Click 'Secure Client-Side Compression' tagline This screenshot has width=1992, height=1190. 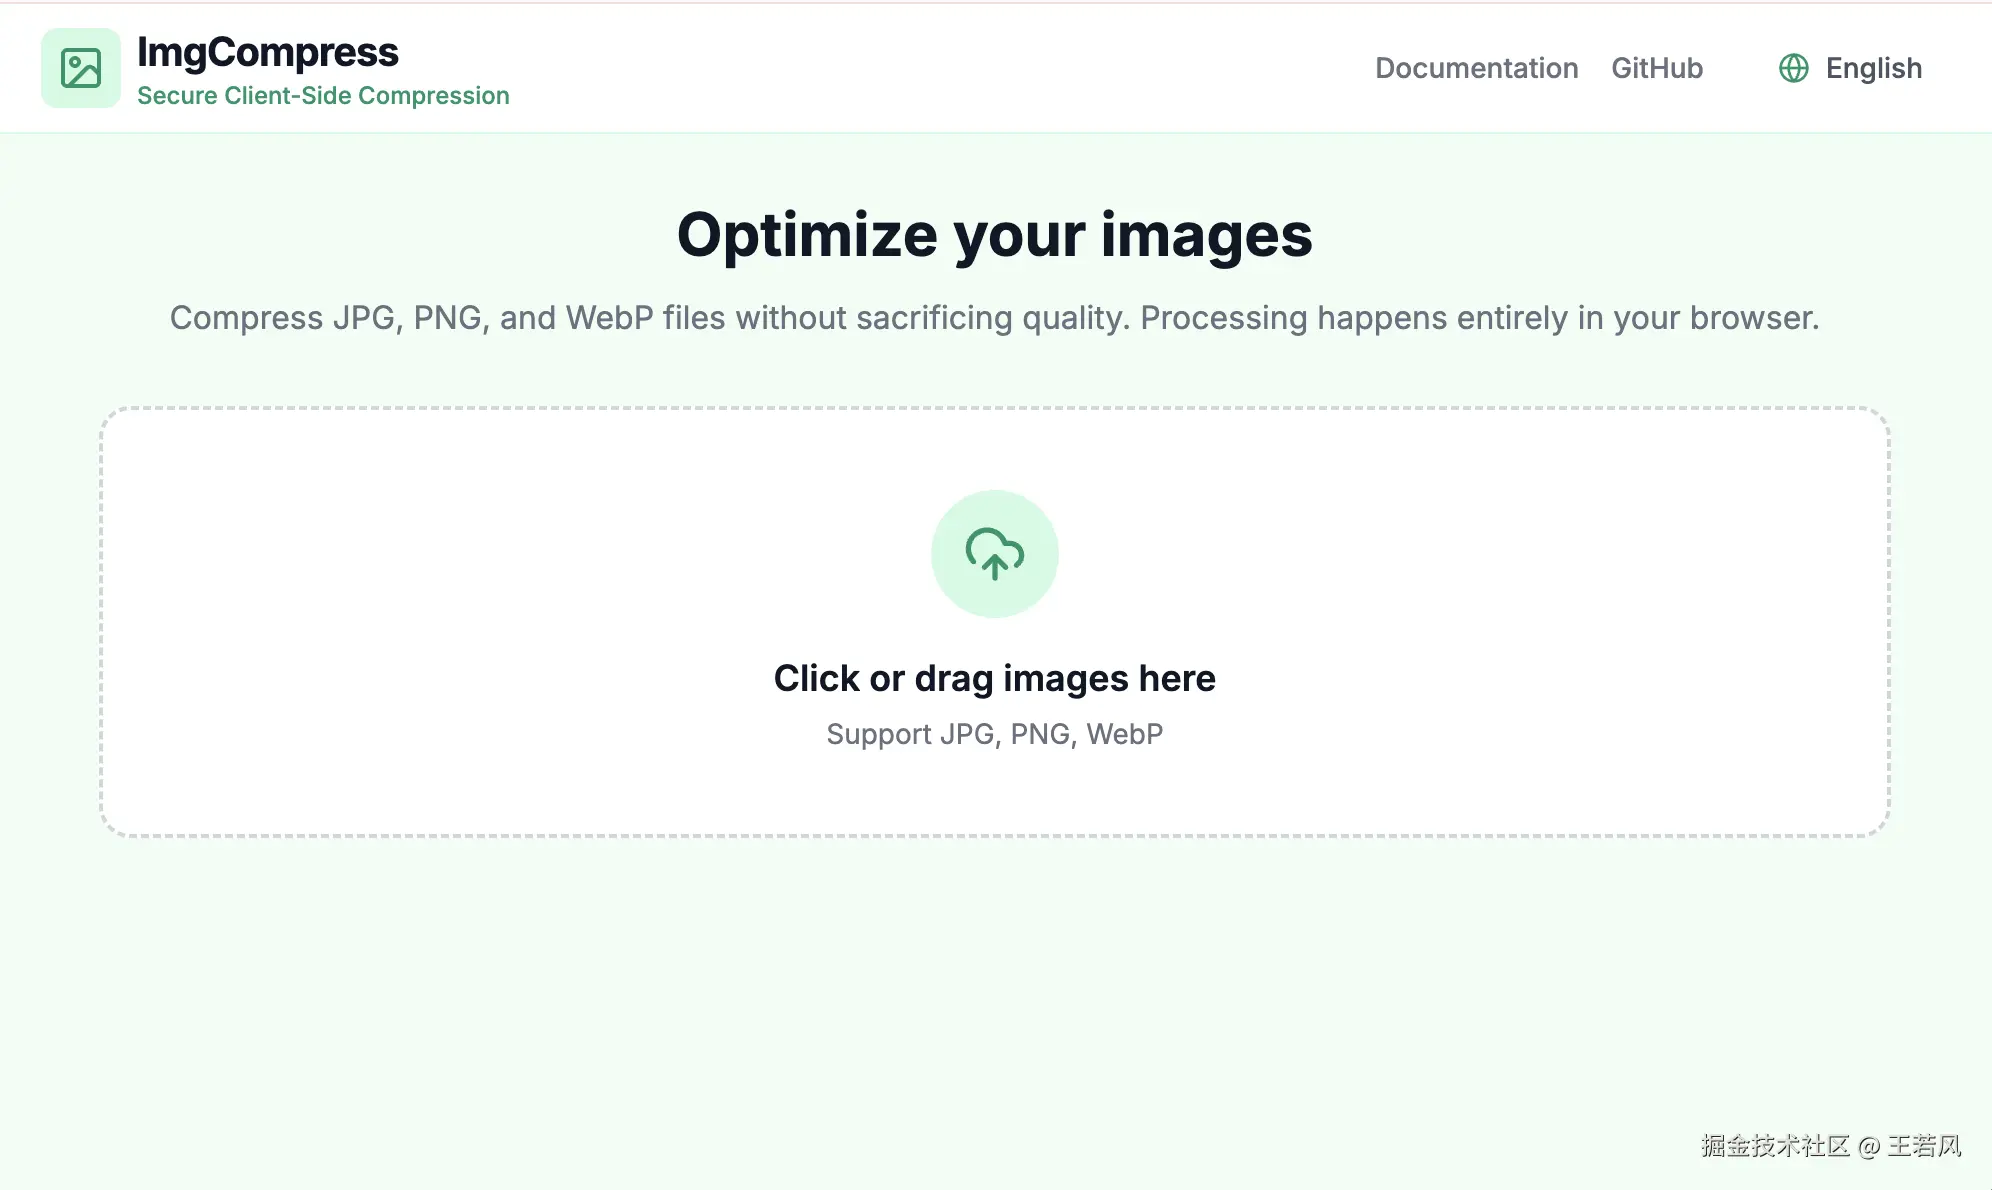coord(323,96)
